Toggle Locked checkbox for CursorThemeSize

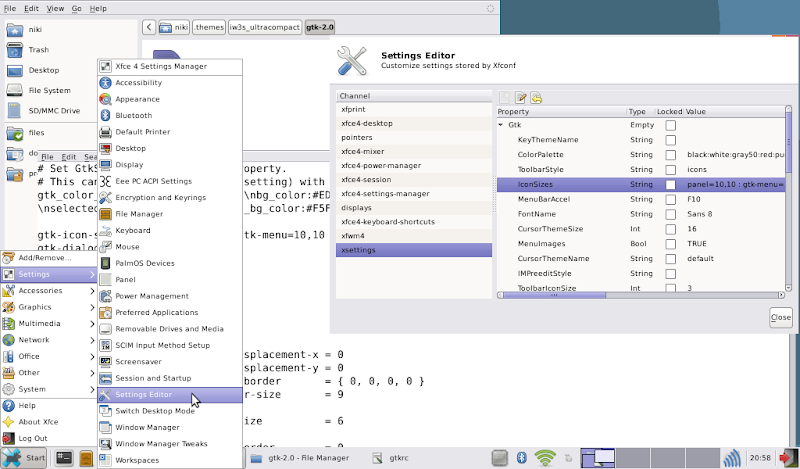[670, 229]
